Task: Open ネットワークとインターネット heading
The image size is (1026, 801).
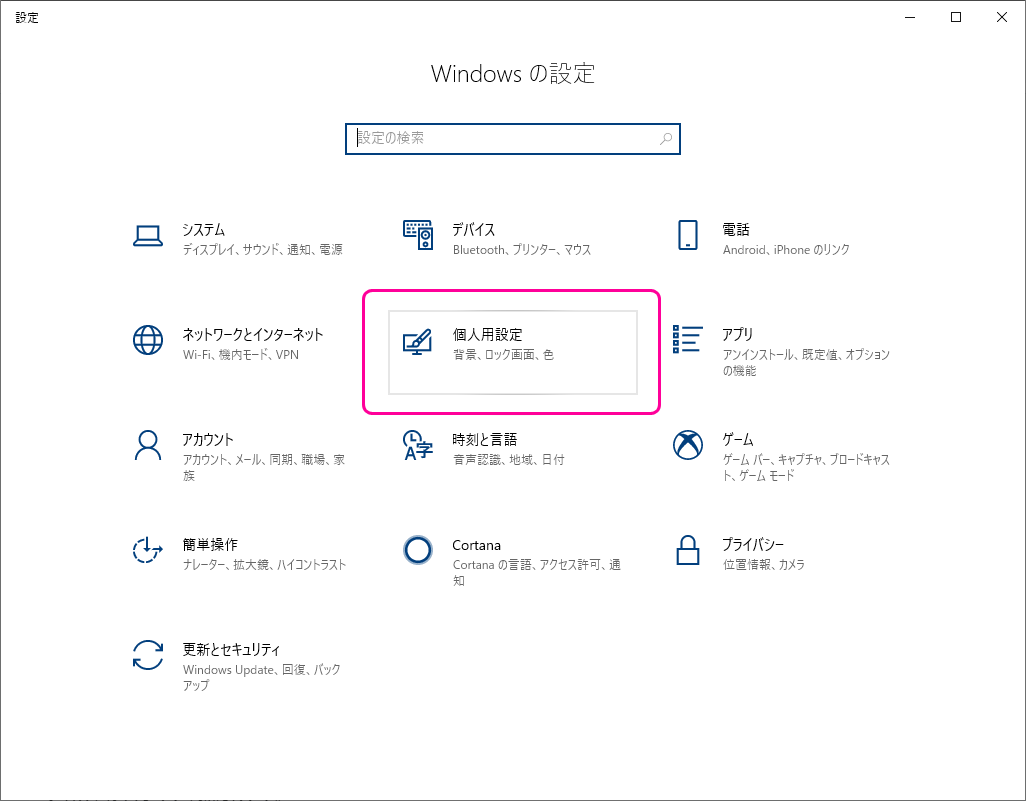Action: point(253,334)
